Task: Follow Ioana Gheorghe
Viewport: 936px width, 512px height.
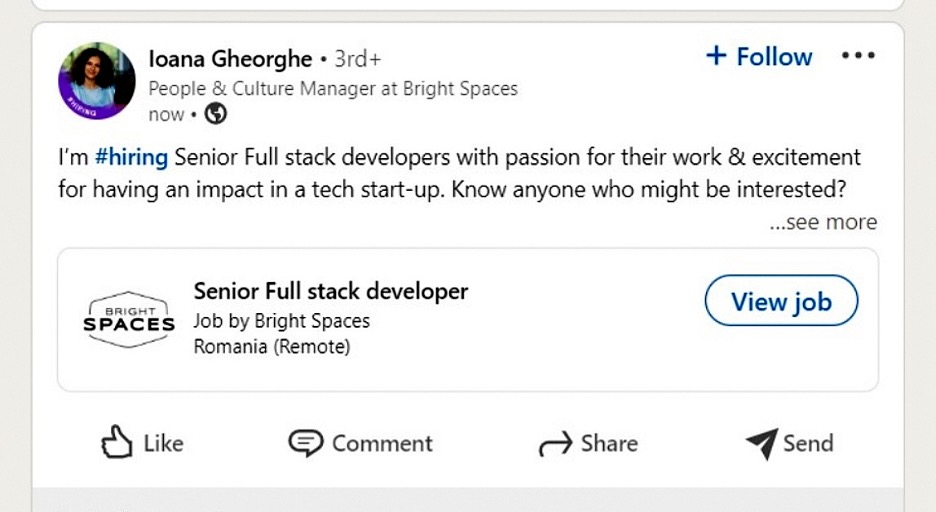Action: click(759, 57)
